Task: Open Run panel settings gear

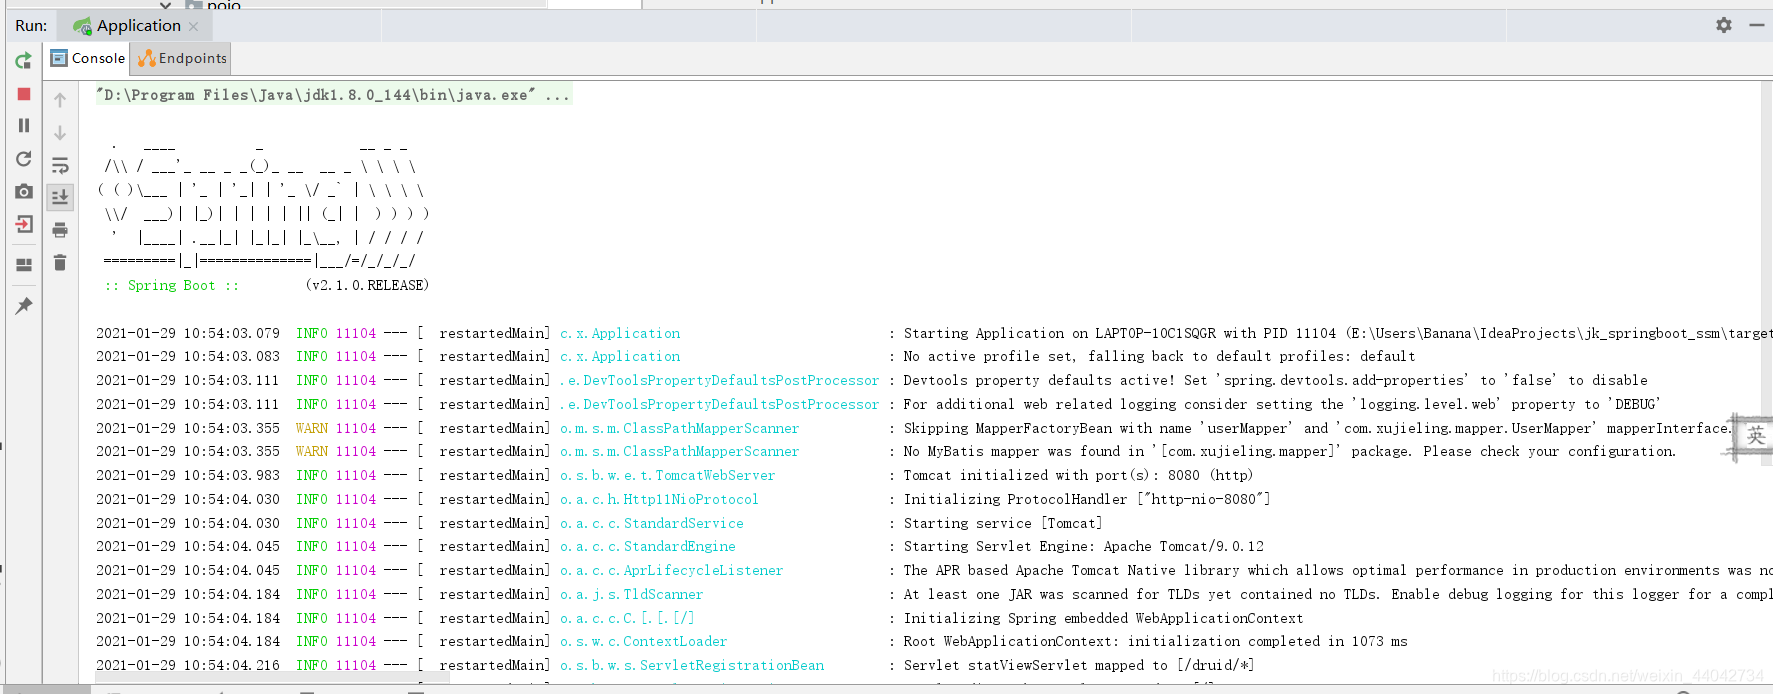Action: point(1724,25)
